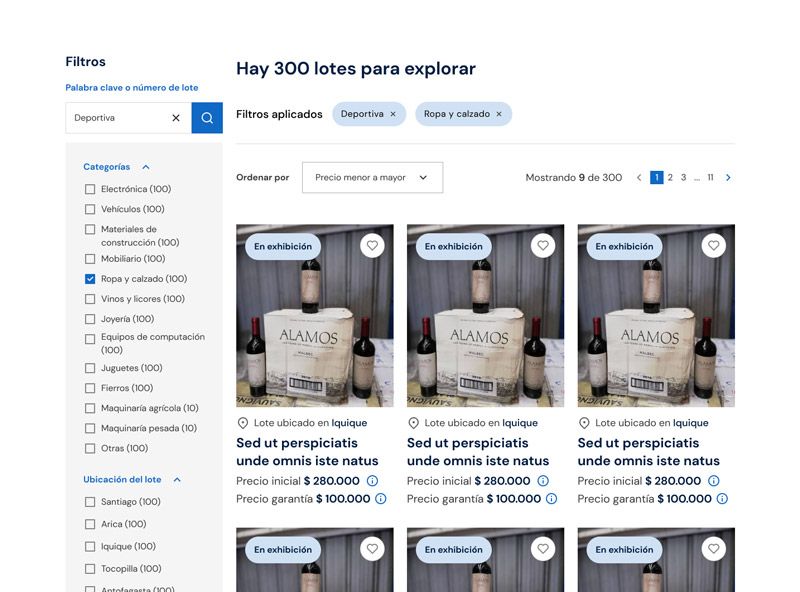Screen dimensions: 800x592
Task: Clear the Deportiva keyword in search field
Action: [176, 118]
